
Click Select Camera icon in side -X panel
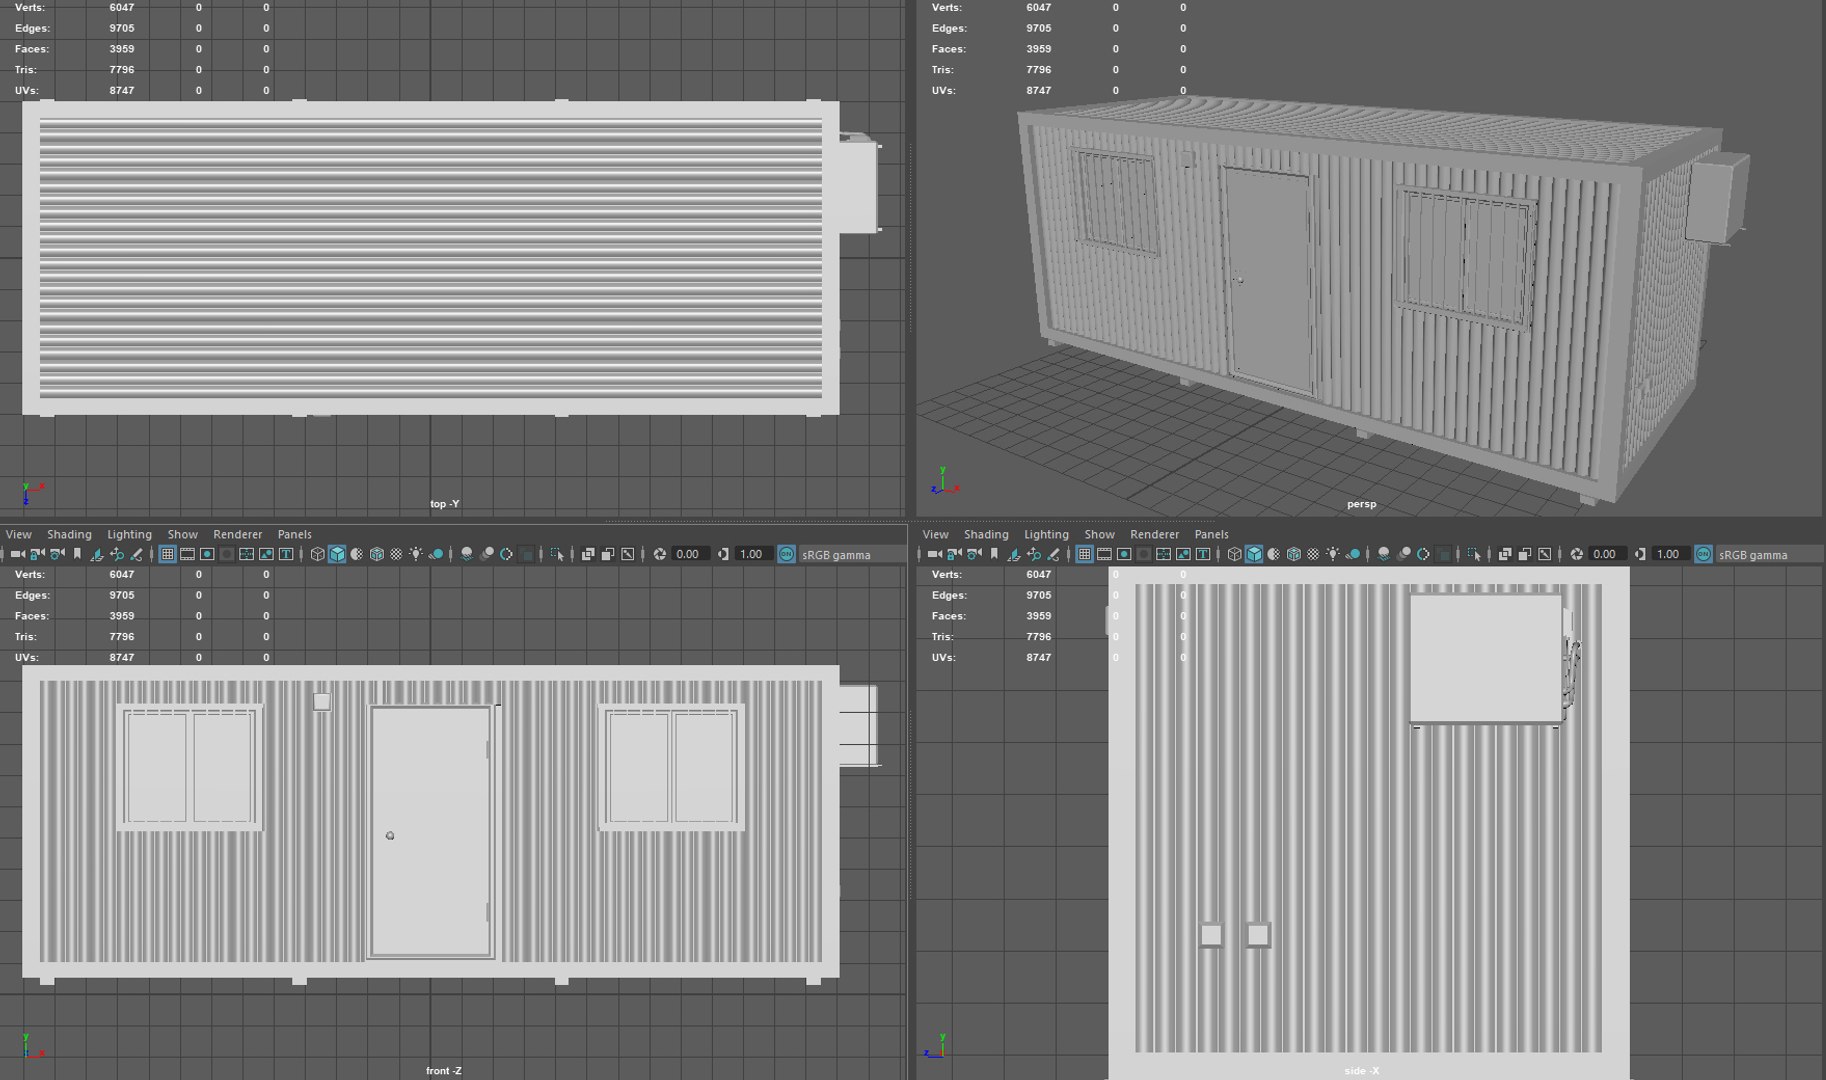click(935, 554)
